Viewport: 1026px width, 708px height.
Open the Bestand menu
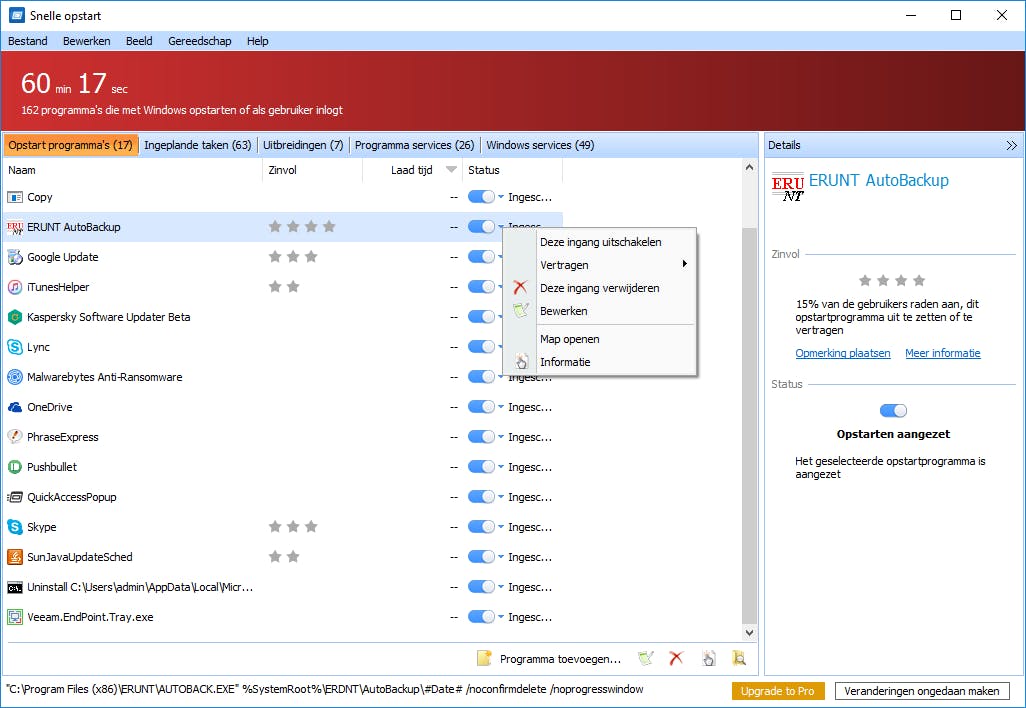pyautogui.click(x=27, y=41)
